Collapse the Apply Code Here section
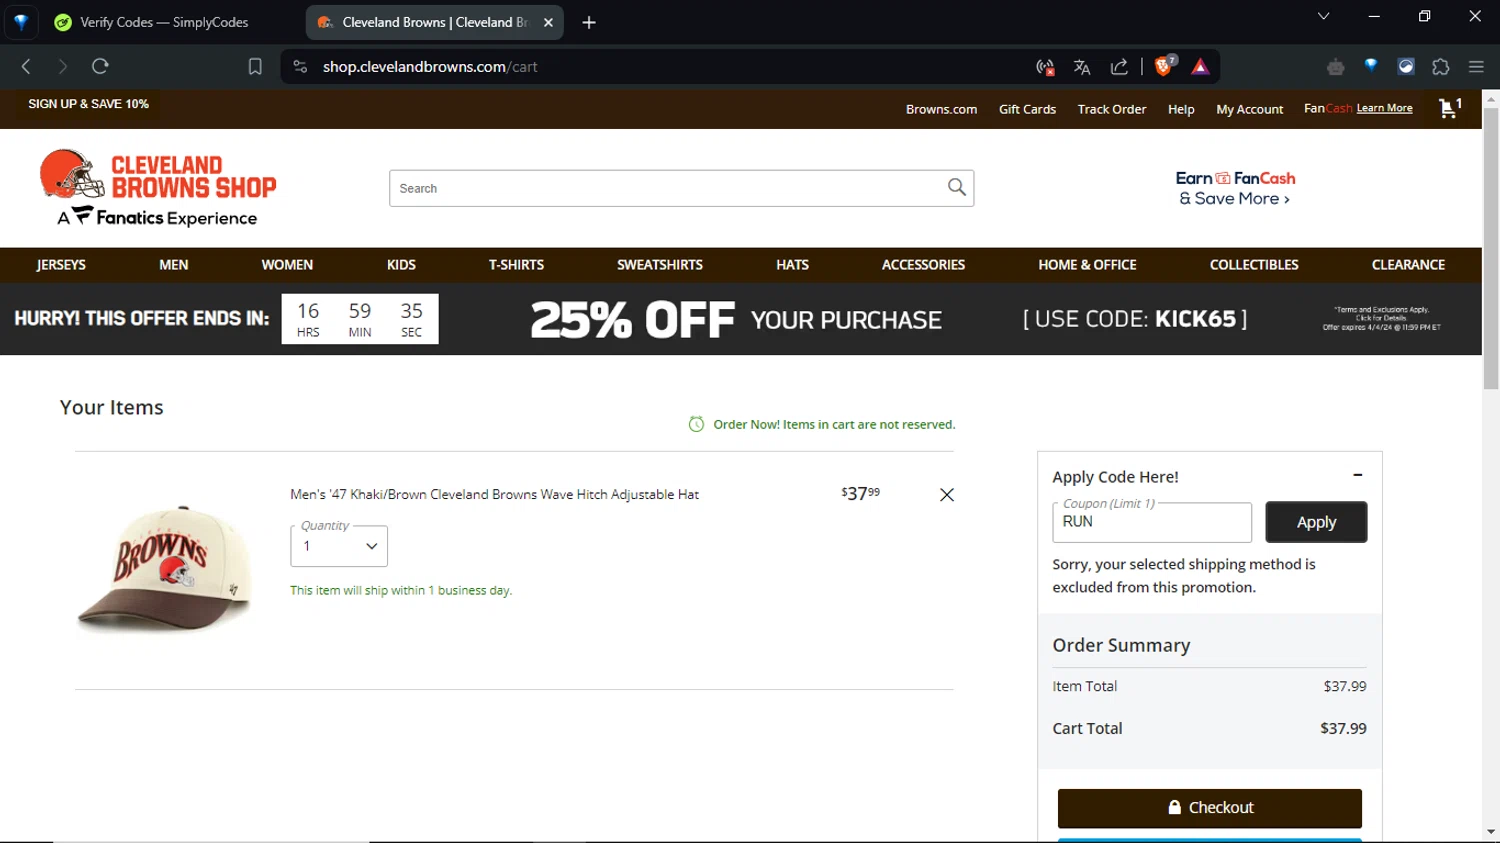This screenshot has height=843, width=1500. point(1357,476)
